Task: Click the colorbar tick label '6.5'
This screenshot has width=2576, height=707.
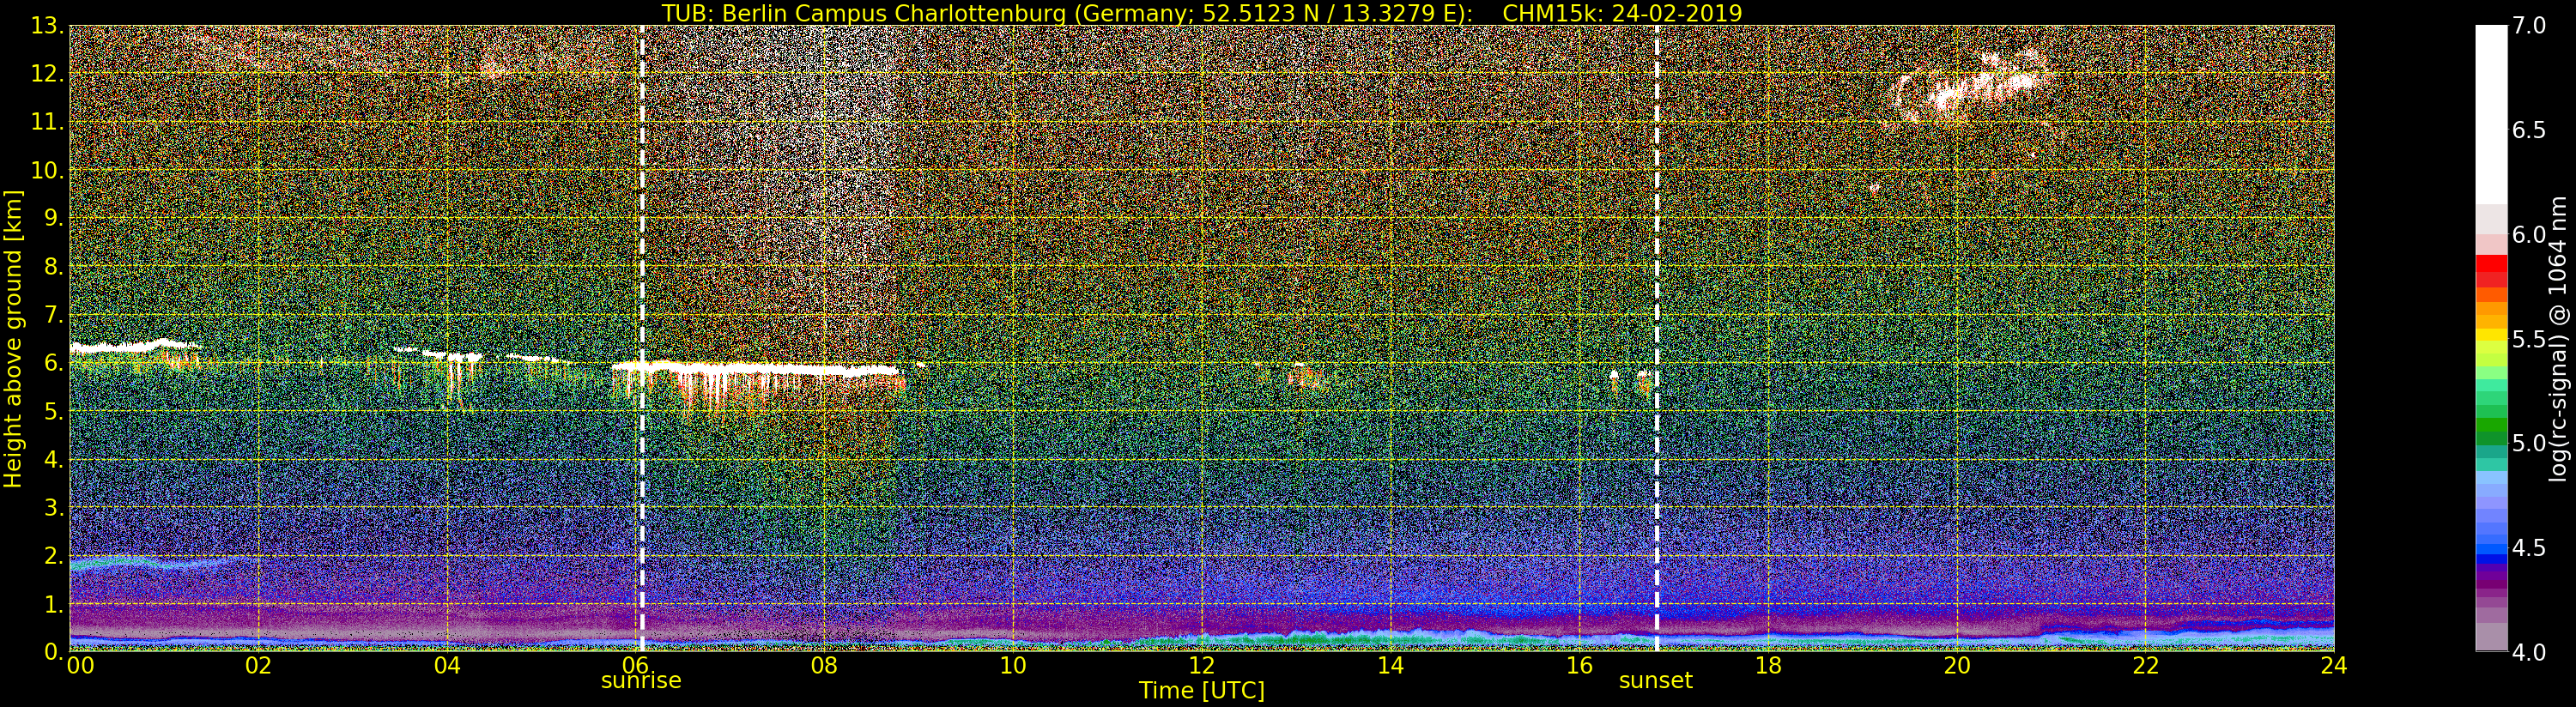Action: pos(2528,130)
